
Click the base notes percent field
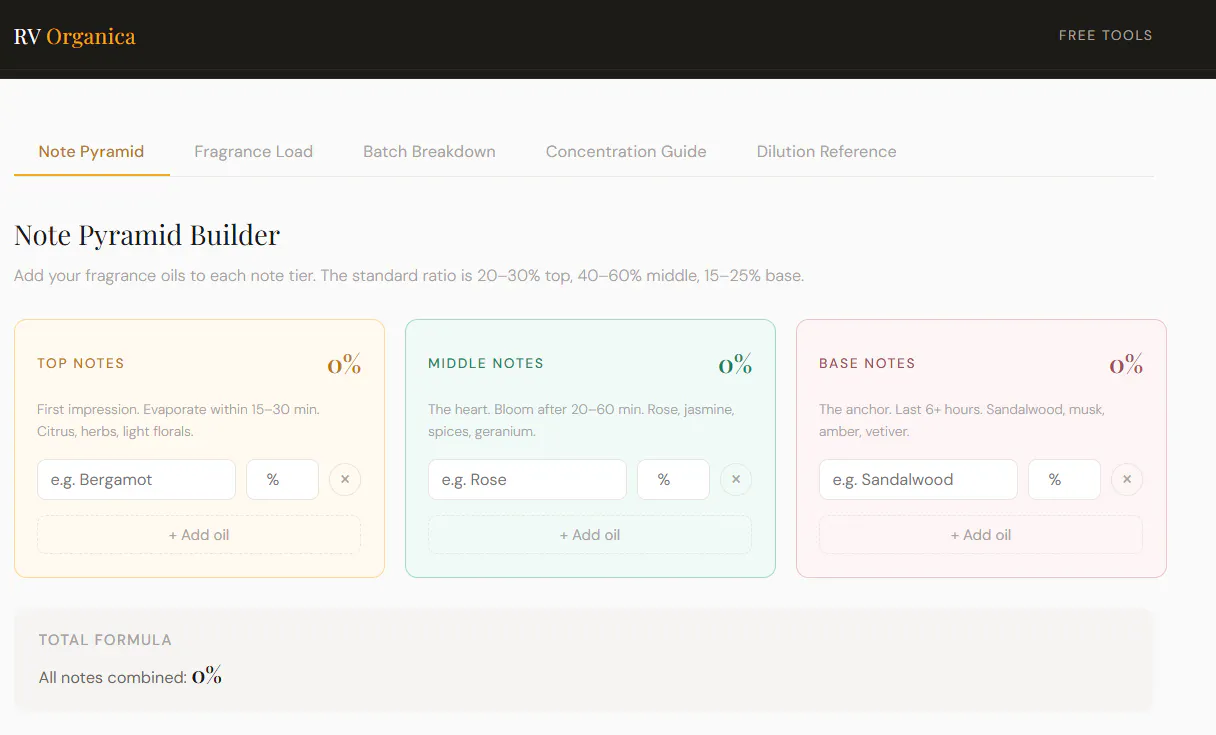click(1065, 480)
